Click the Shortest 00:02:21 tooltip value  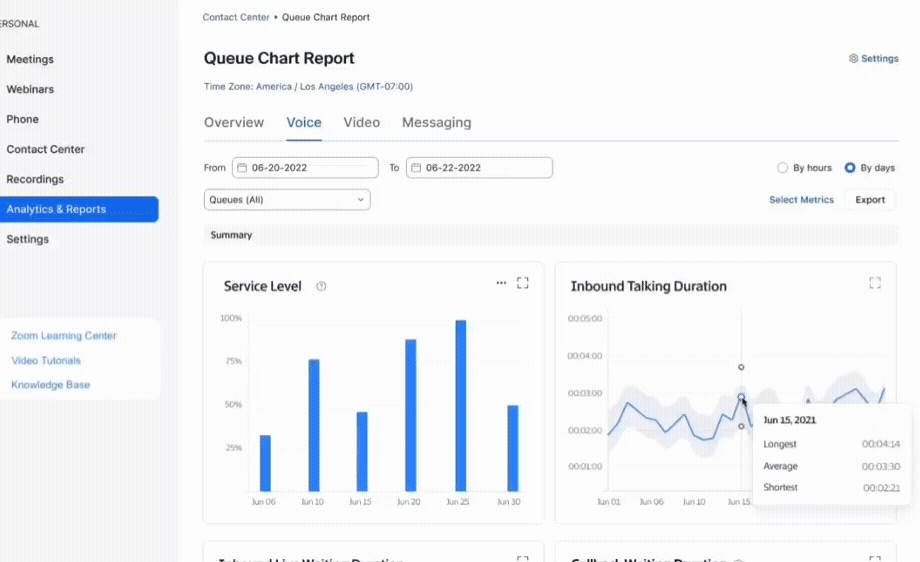tap(881, 487)
